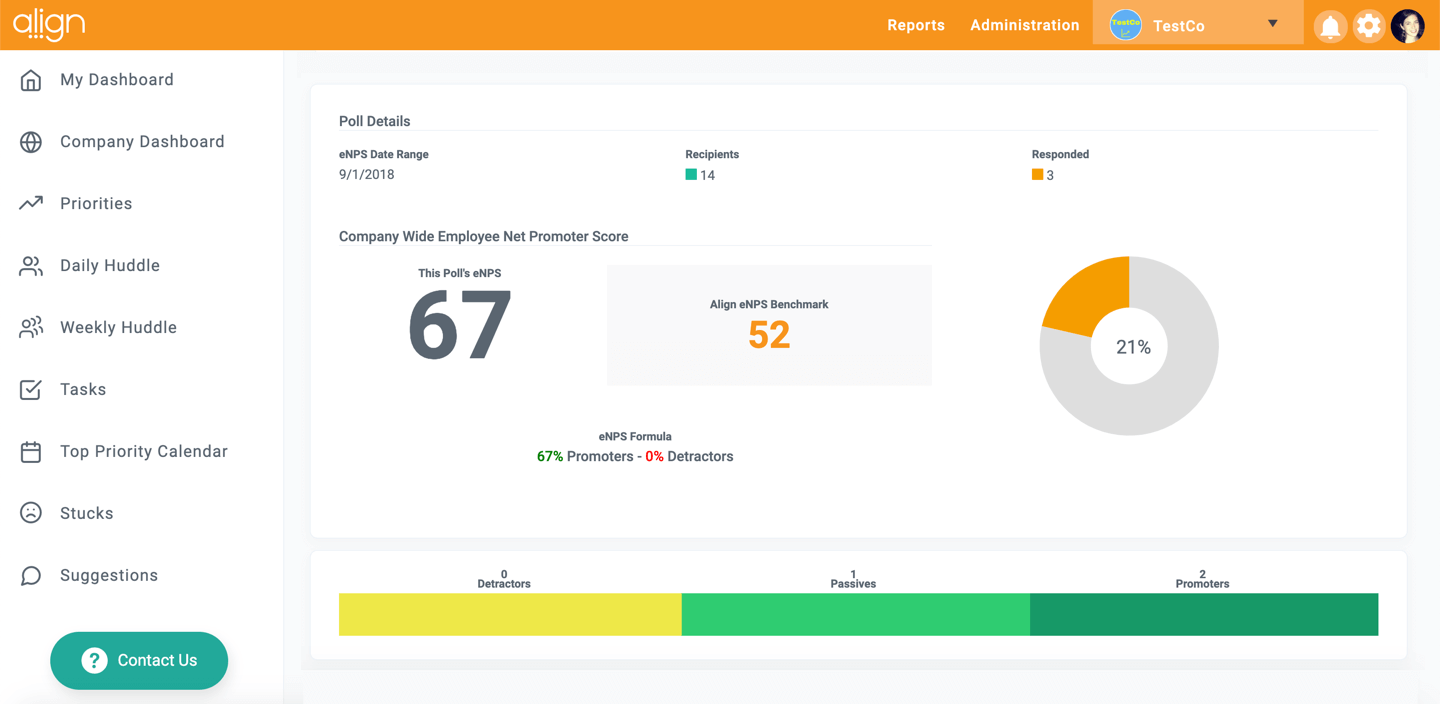
Task: Click the user profile avatar
Action: click(x=1408, y=26)
